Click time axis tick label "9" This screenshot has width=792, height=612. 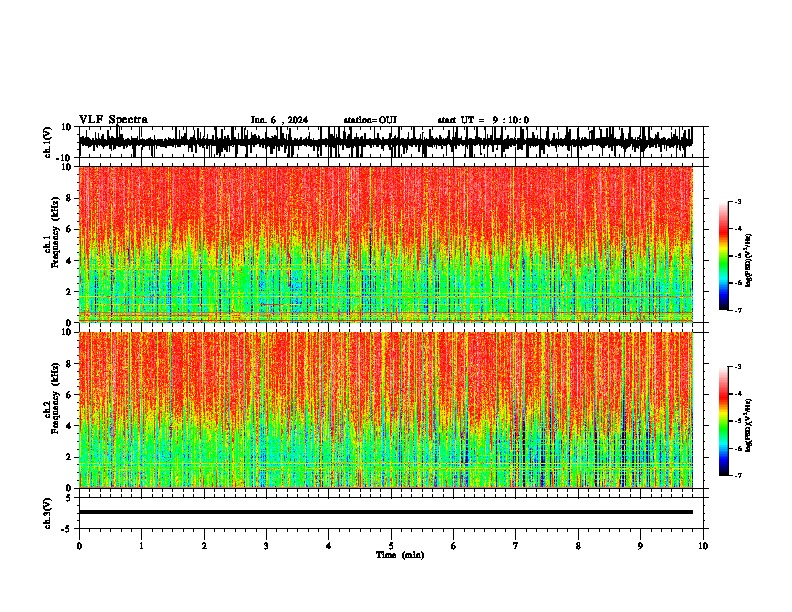(640, 546)
